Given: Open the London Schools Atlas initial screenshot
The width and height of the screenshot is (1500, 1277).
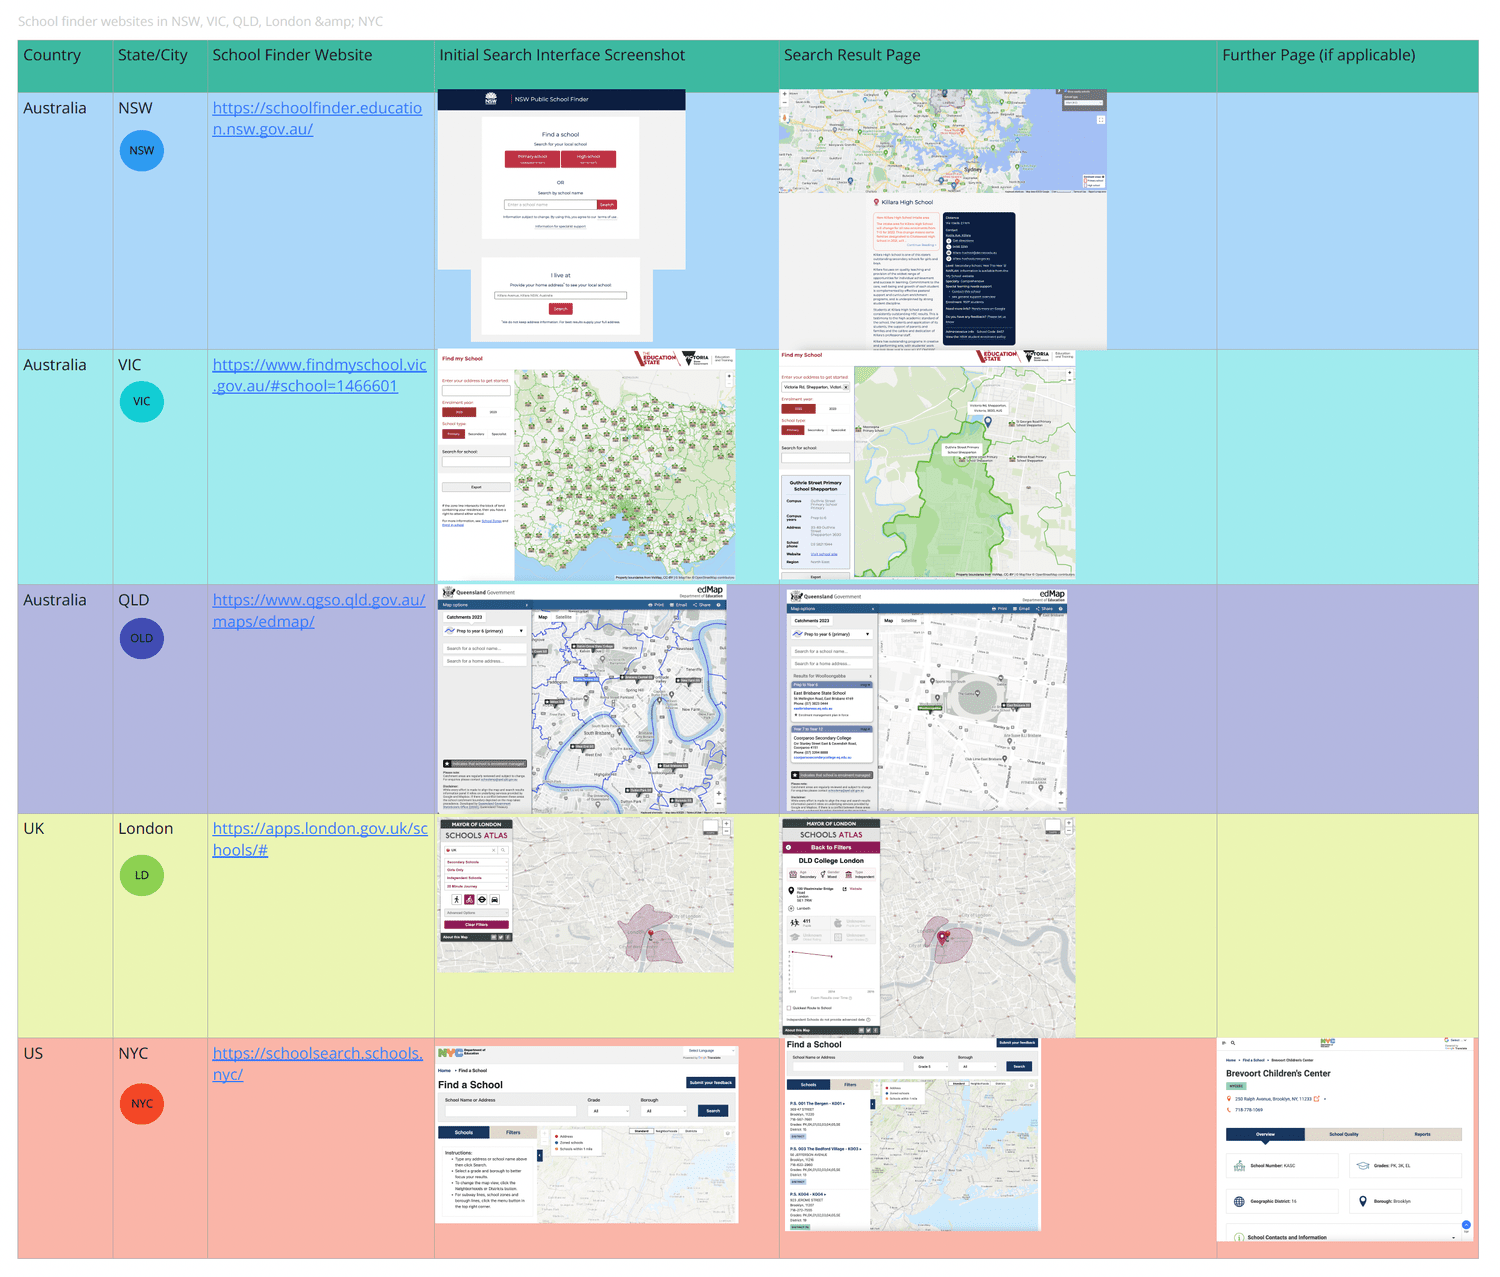Looking at the screenshot, I should [x=586, y=895].
